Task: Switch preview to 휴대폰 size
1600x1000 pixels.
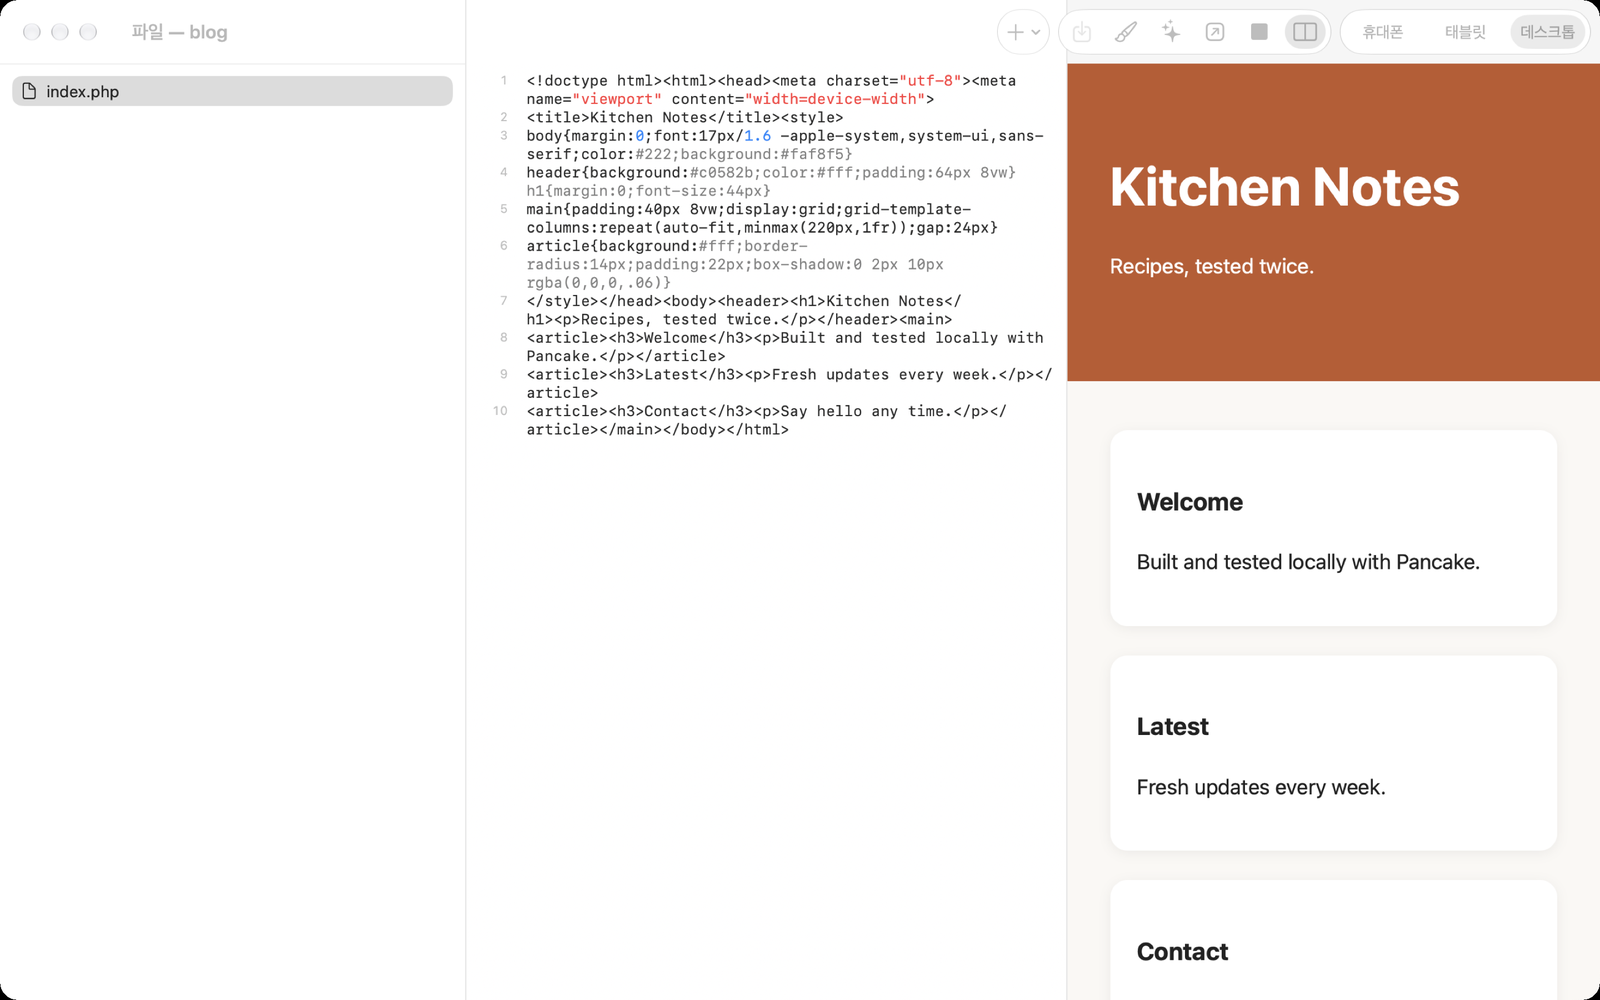Action: 1383,32
